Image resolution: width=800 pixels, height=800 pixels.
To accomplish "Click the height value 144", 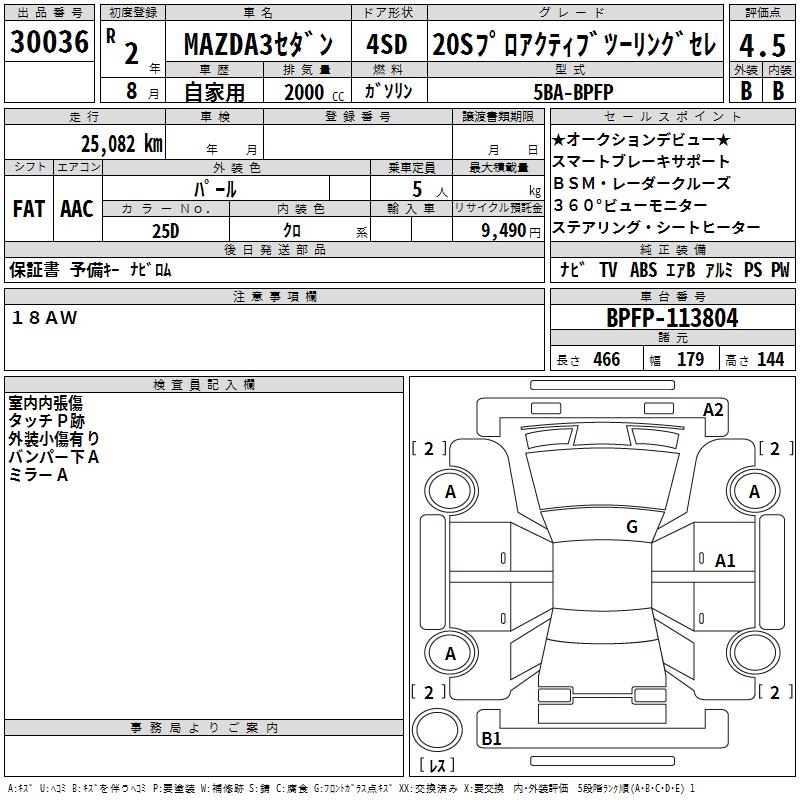I will [x=770, y=359].
